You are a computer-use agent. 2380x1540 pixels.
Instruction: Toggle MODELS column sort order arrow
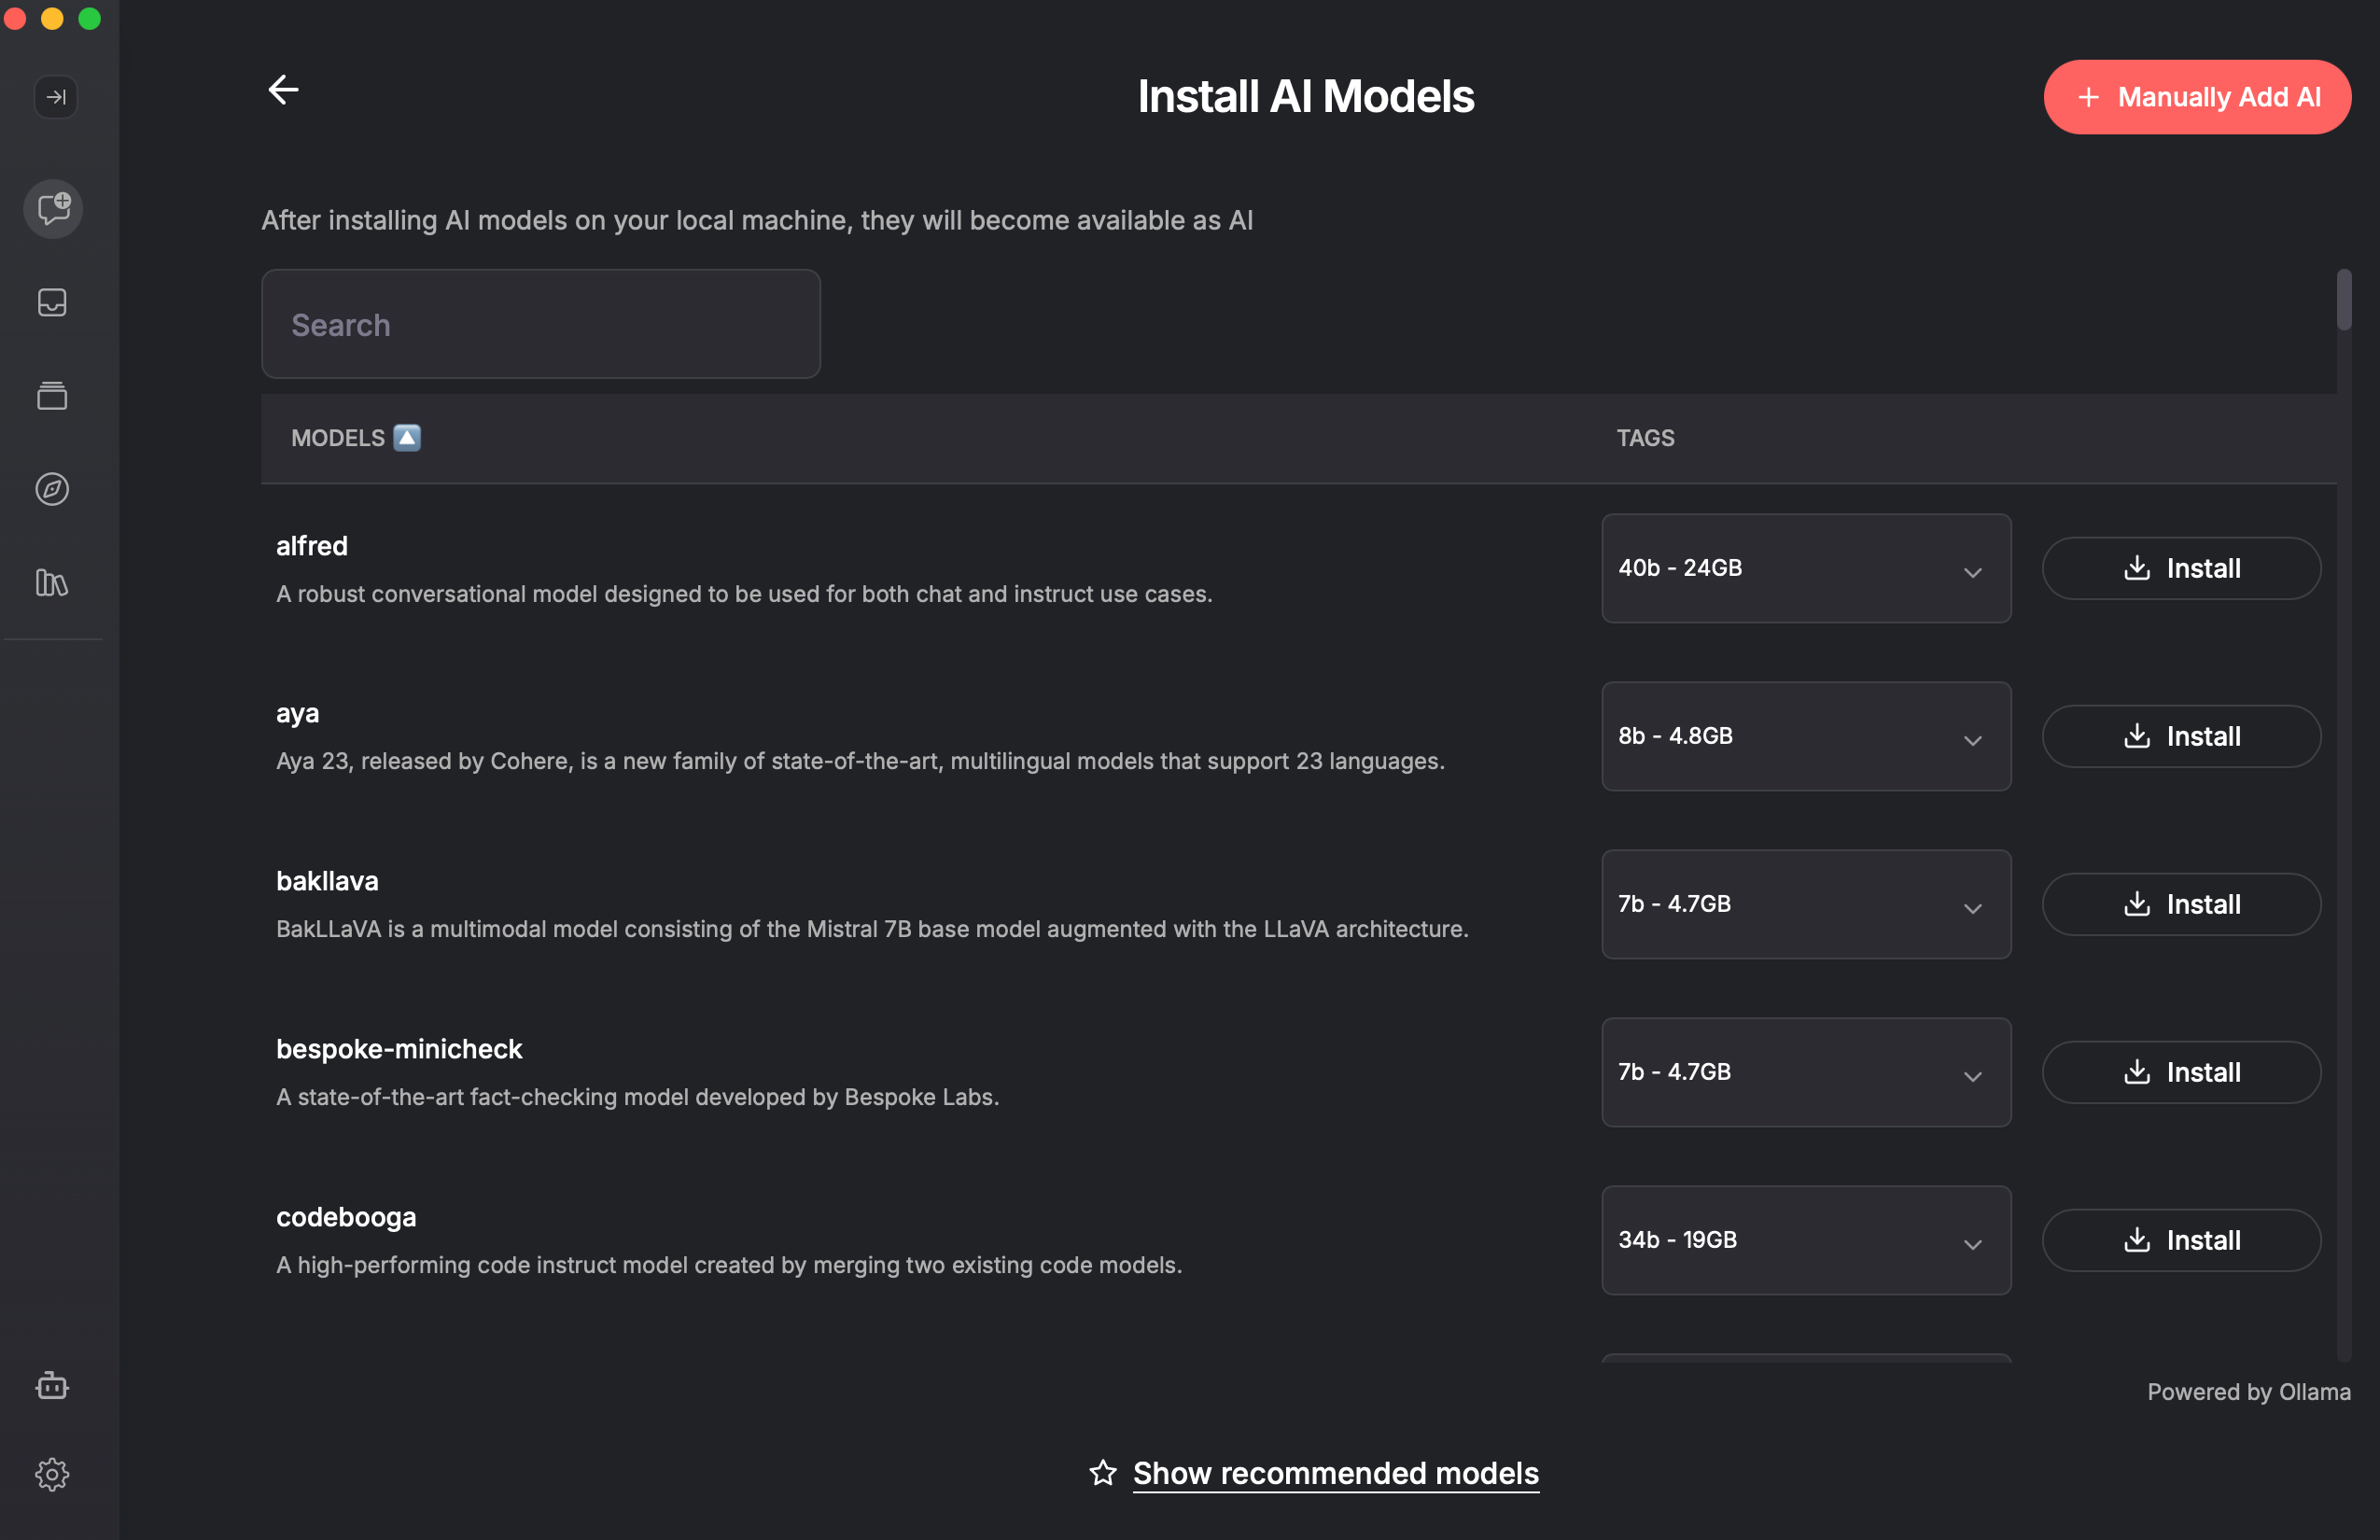pos(407,438)
